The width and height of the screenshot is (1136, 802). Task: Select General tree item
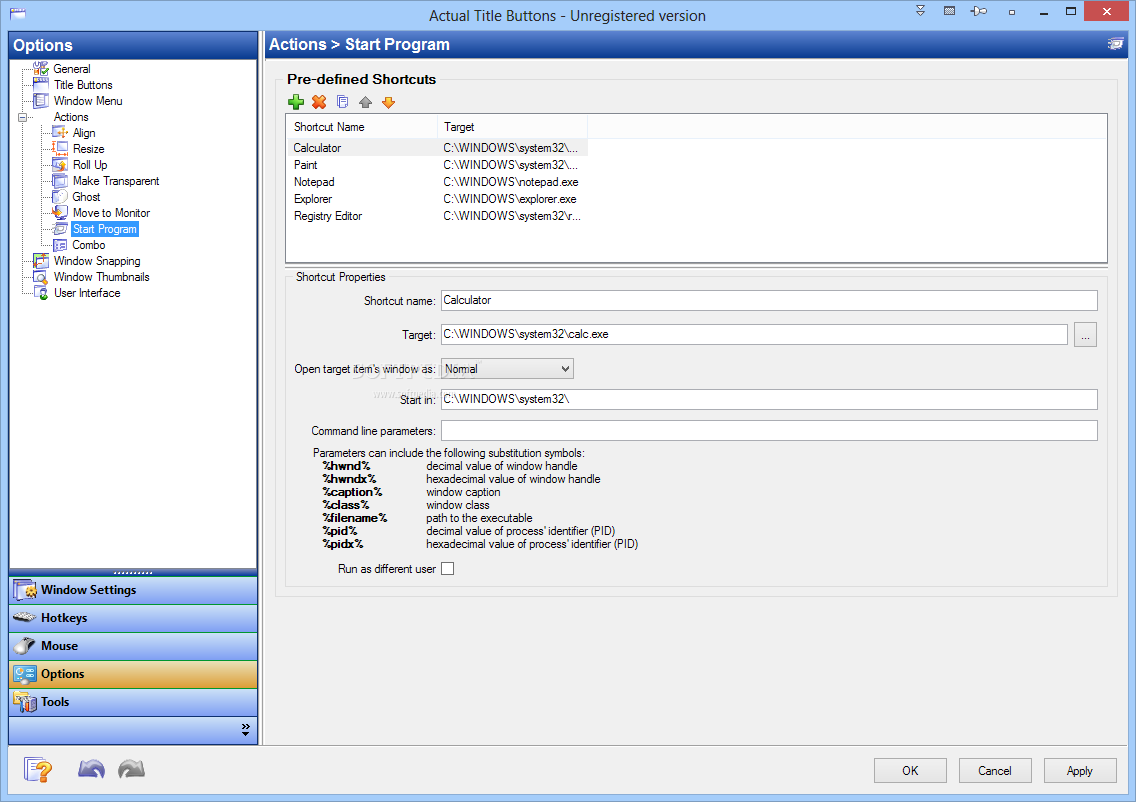click(x=72, y=69)
